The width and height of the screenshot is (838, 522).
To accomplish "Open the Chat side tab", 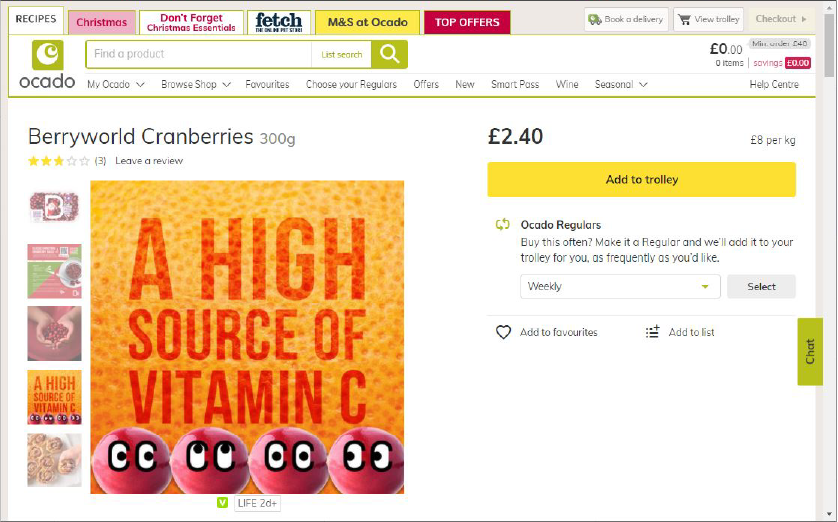I will click(x=810, y=351).
